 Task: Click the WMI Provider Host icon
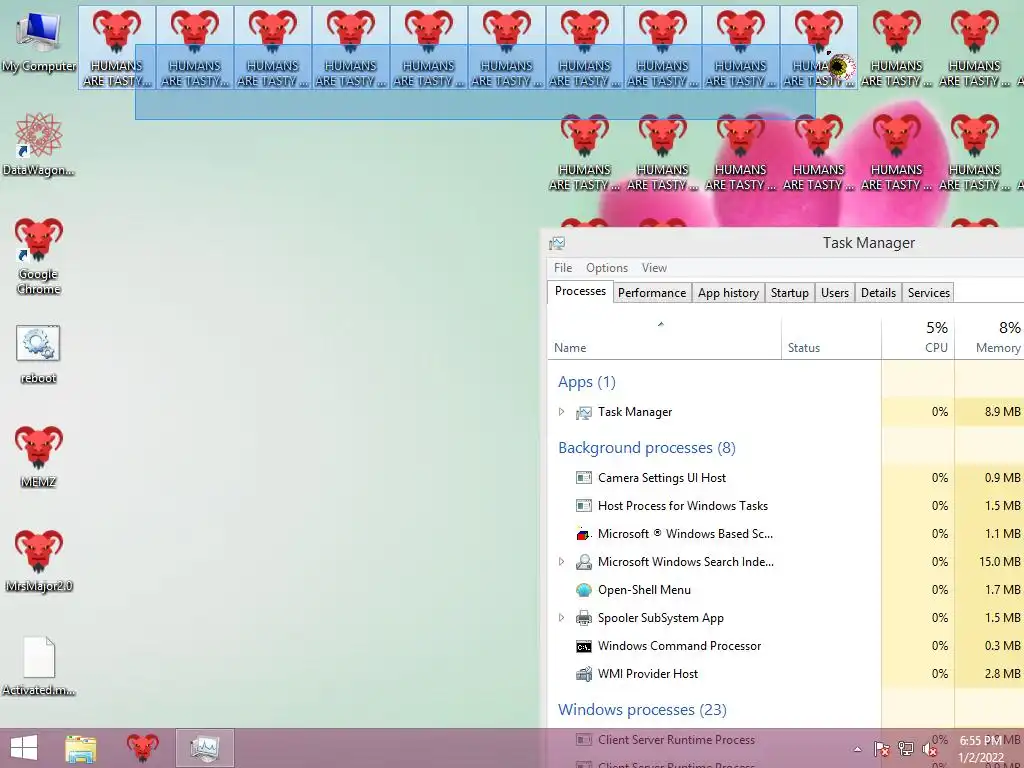584,674
